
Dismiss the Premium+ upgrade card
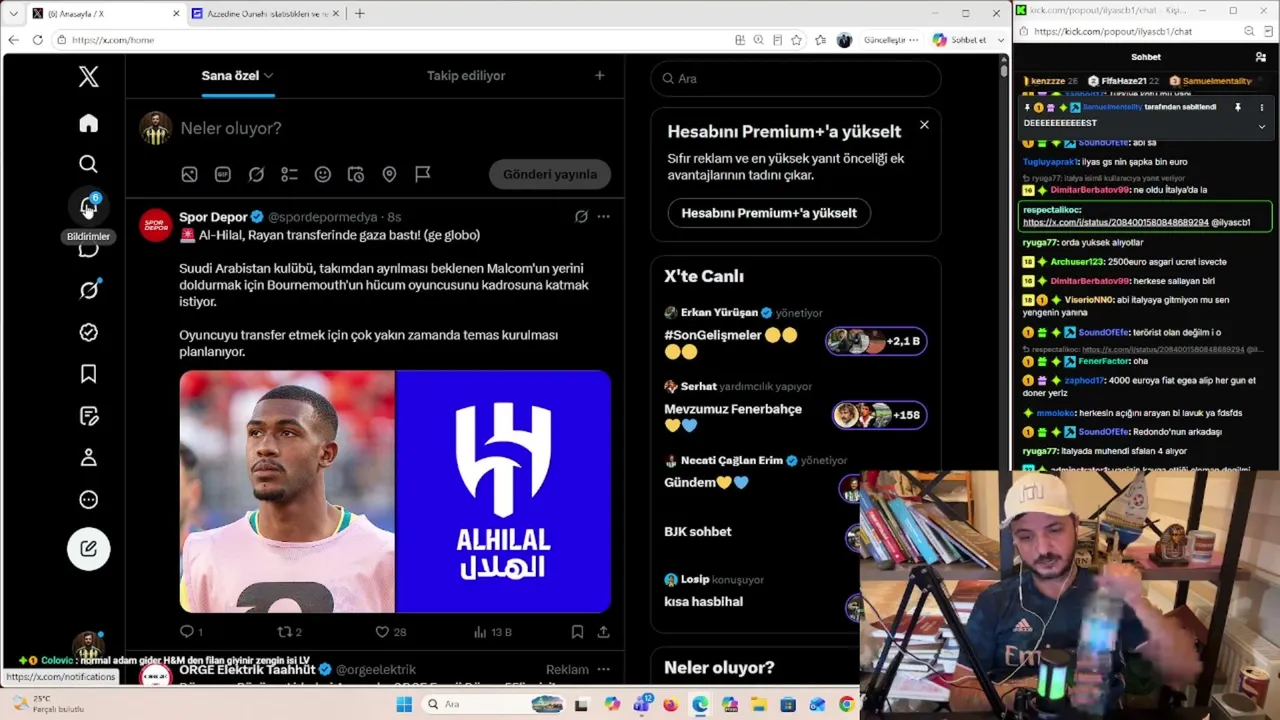pyautogui.click(x=924, y=125)
